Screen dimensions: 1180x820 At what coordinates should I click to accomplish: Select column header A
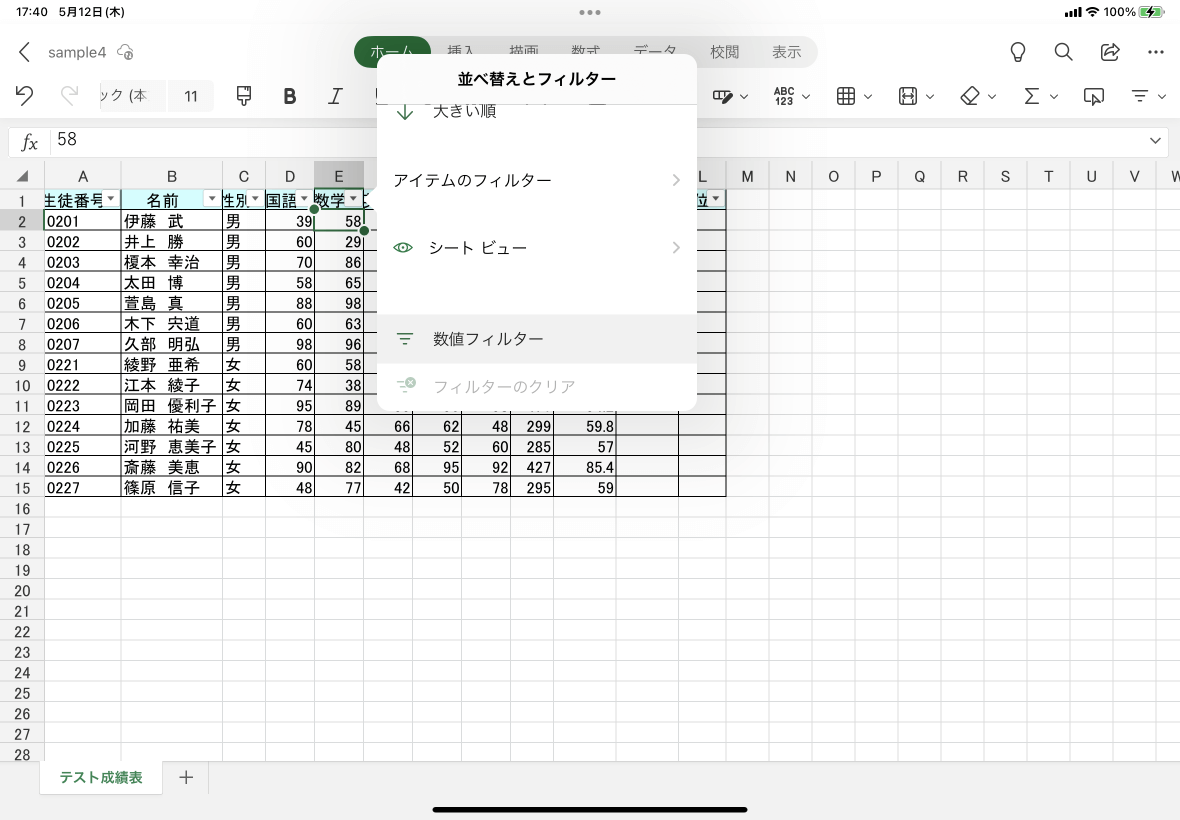pos(83,176)
